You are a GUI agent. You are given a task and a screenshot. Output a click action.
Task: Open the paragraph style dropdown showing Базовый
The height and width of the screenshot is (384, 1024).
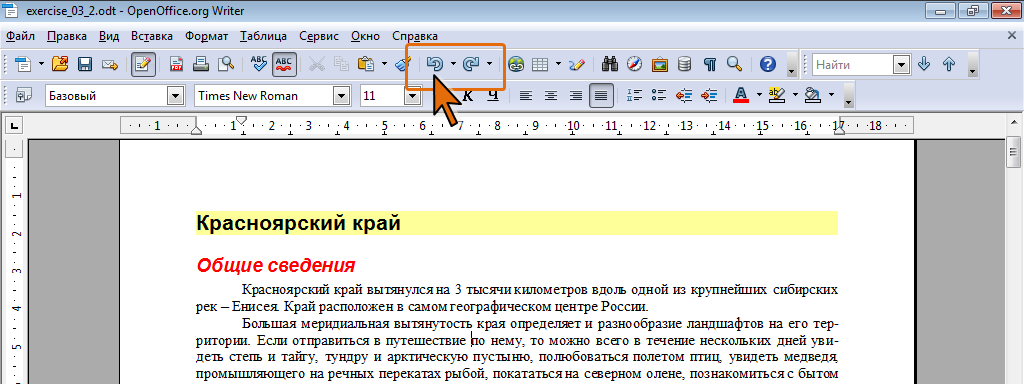click(175, 96)
